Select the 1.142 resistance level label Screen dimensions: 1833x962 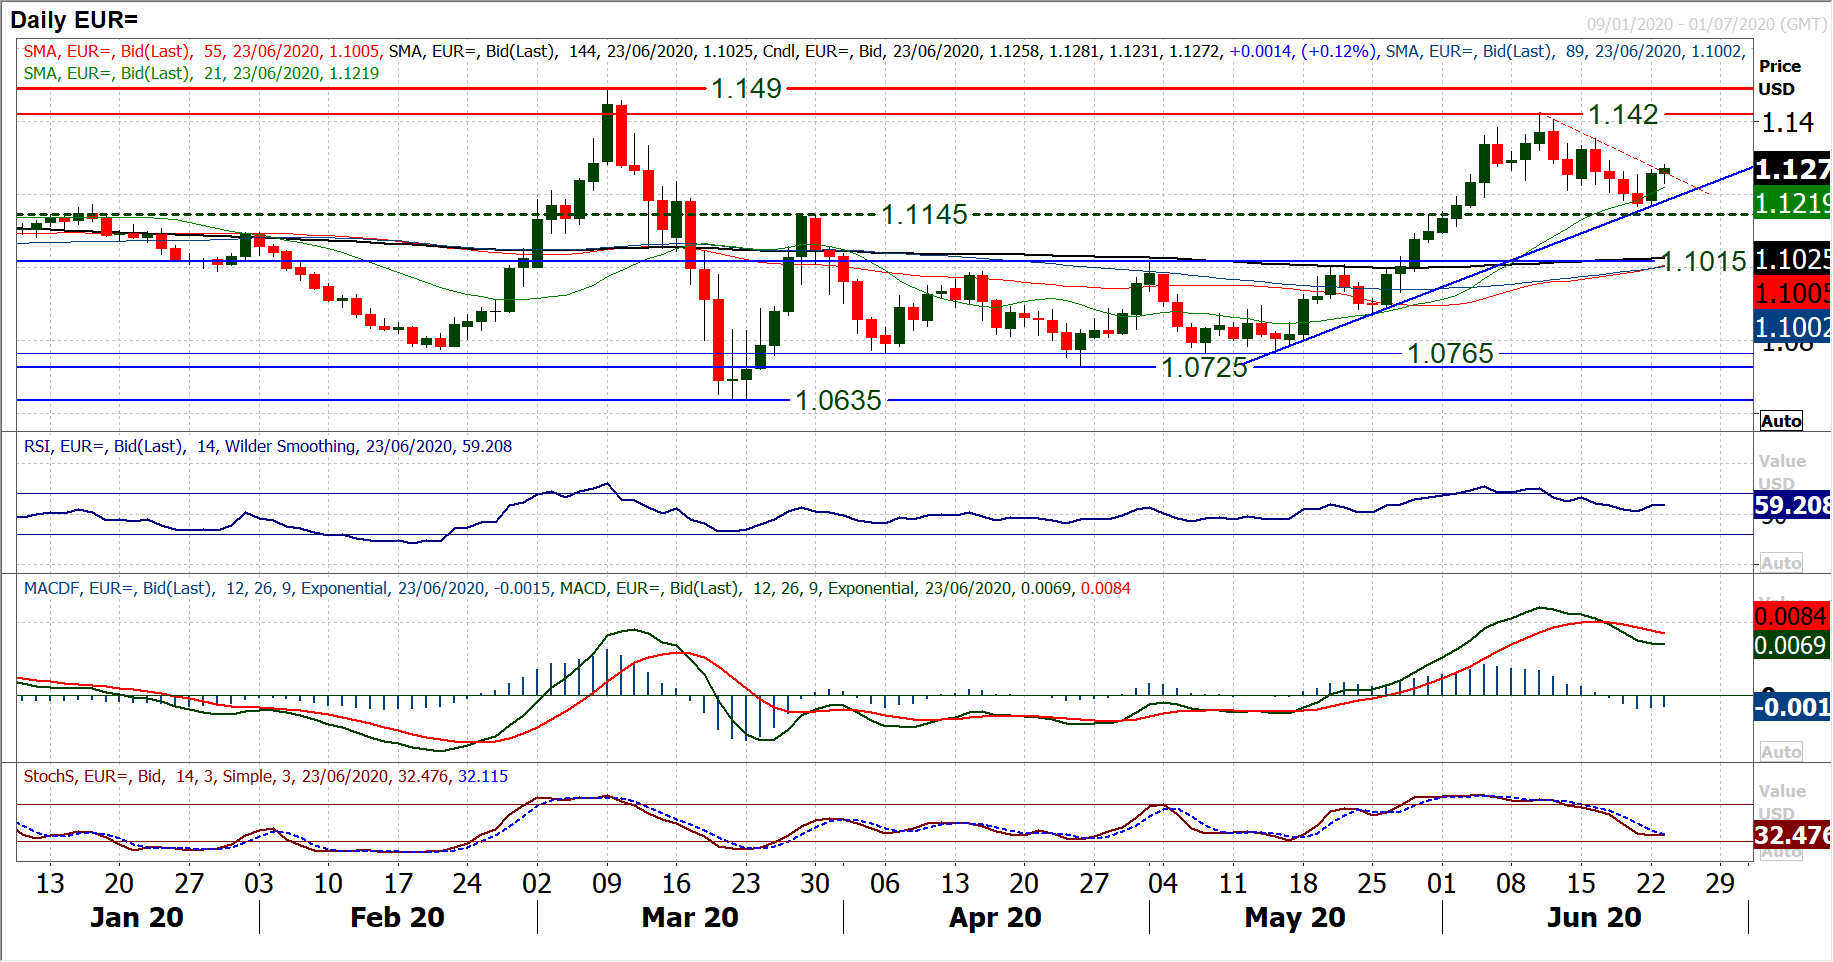[x=1623, y=115]
